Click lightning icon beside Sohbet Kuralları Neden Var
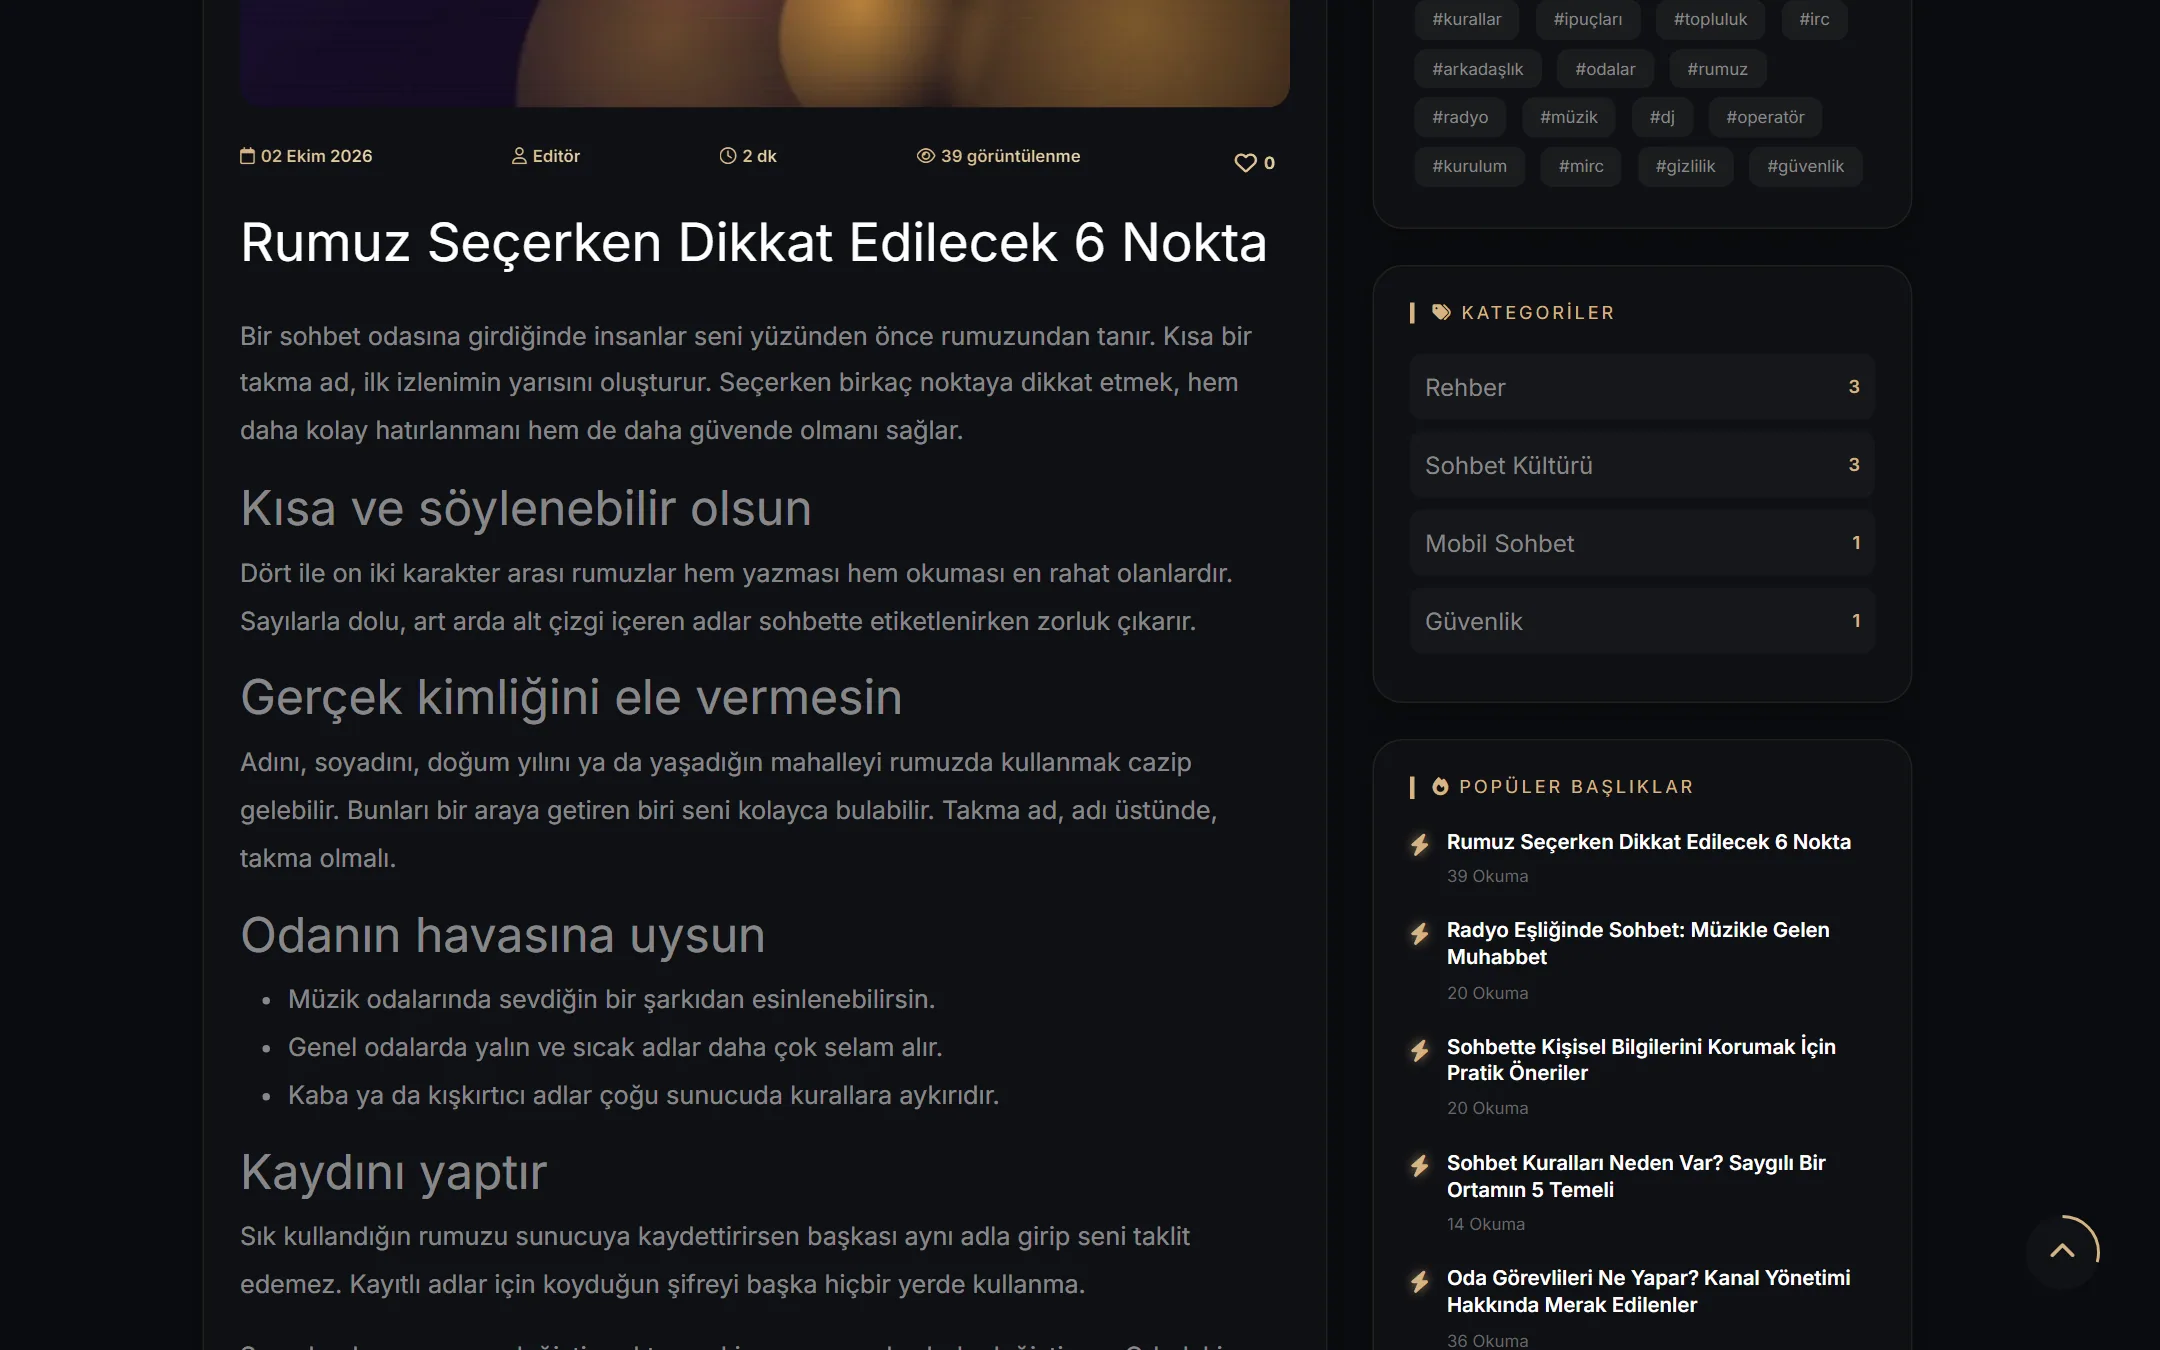Viewport: 2160px width, 1350px height. click(1420, 1165)
